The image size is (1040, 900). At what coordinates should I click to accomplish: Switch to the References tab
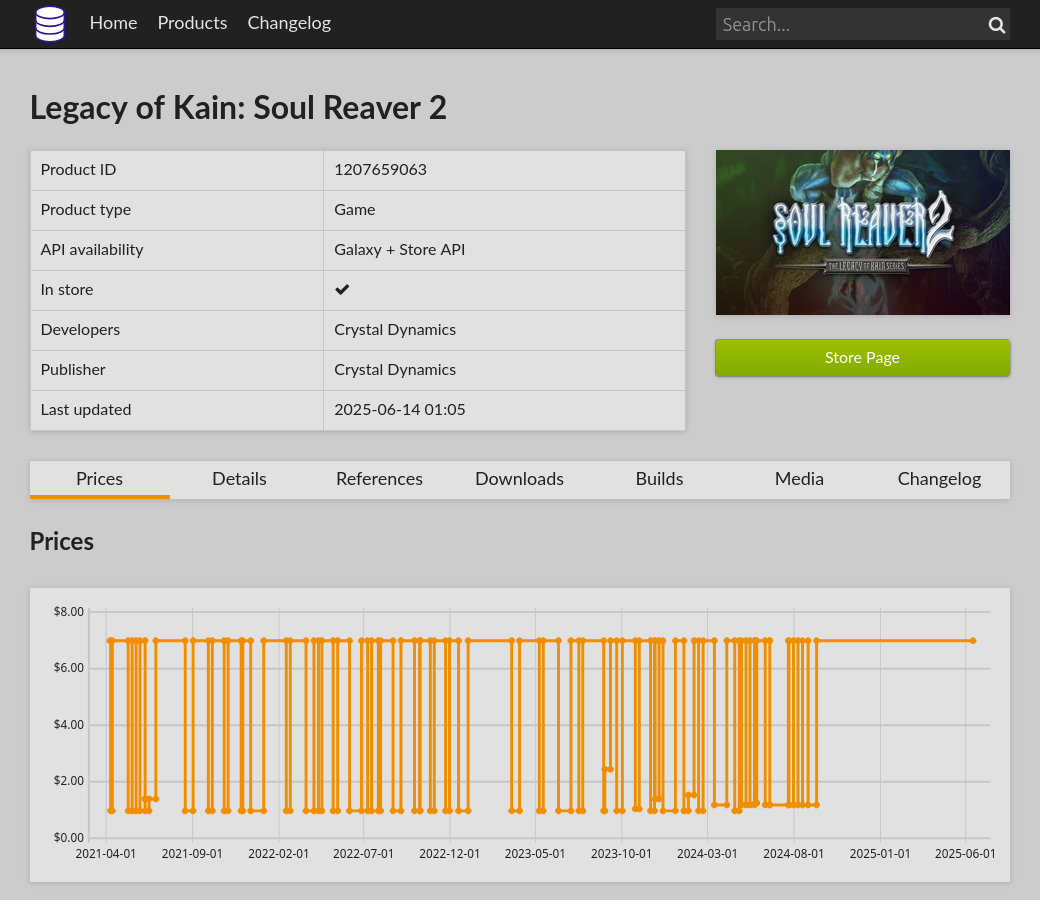[379, 479]
